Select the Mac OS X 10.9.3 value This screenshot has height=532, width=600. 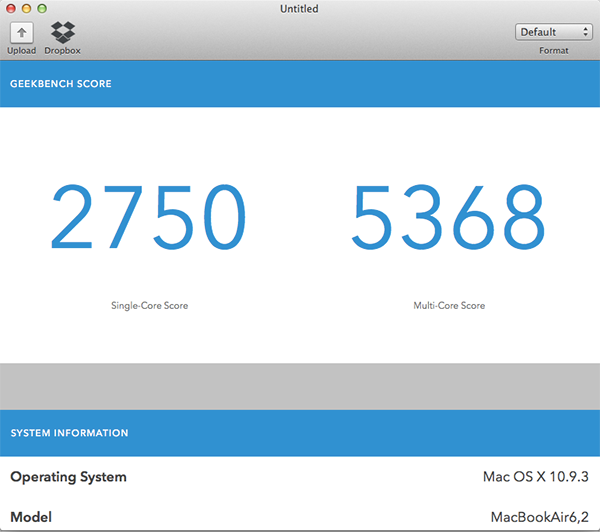click(x=536, y=477)
